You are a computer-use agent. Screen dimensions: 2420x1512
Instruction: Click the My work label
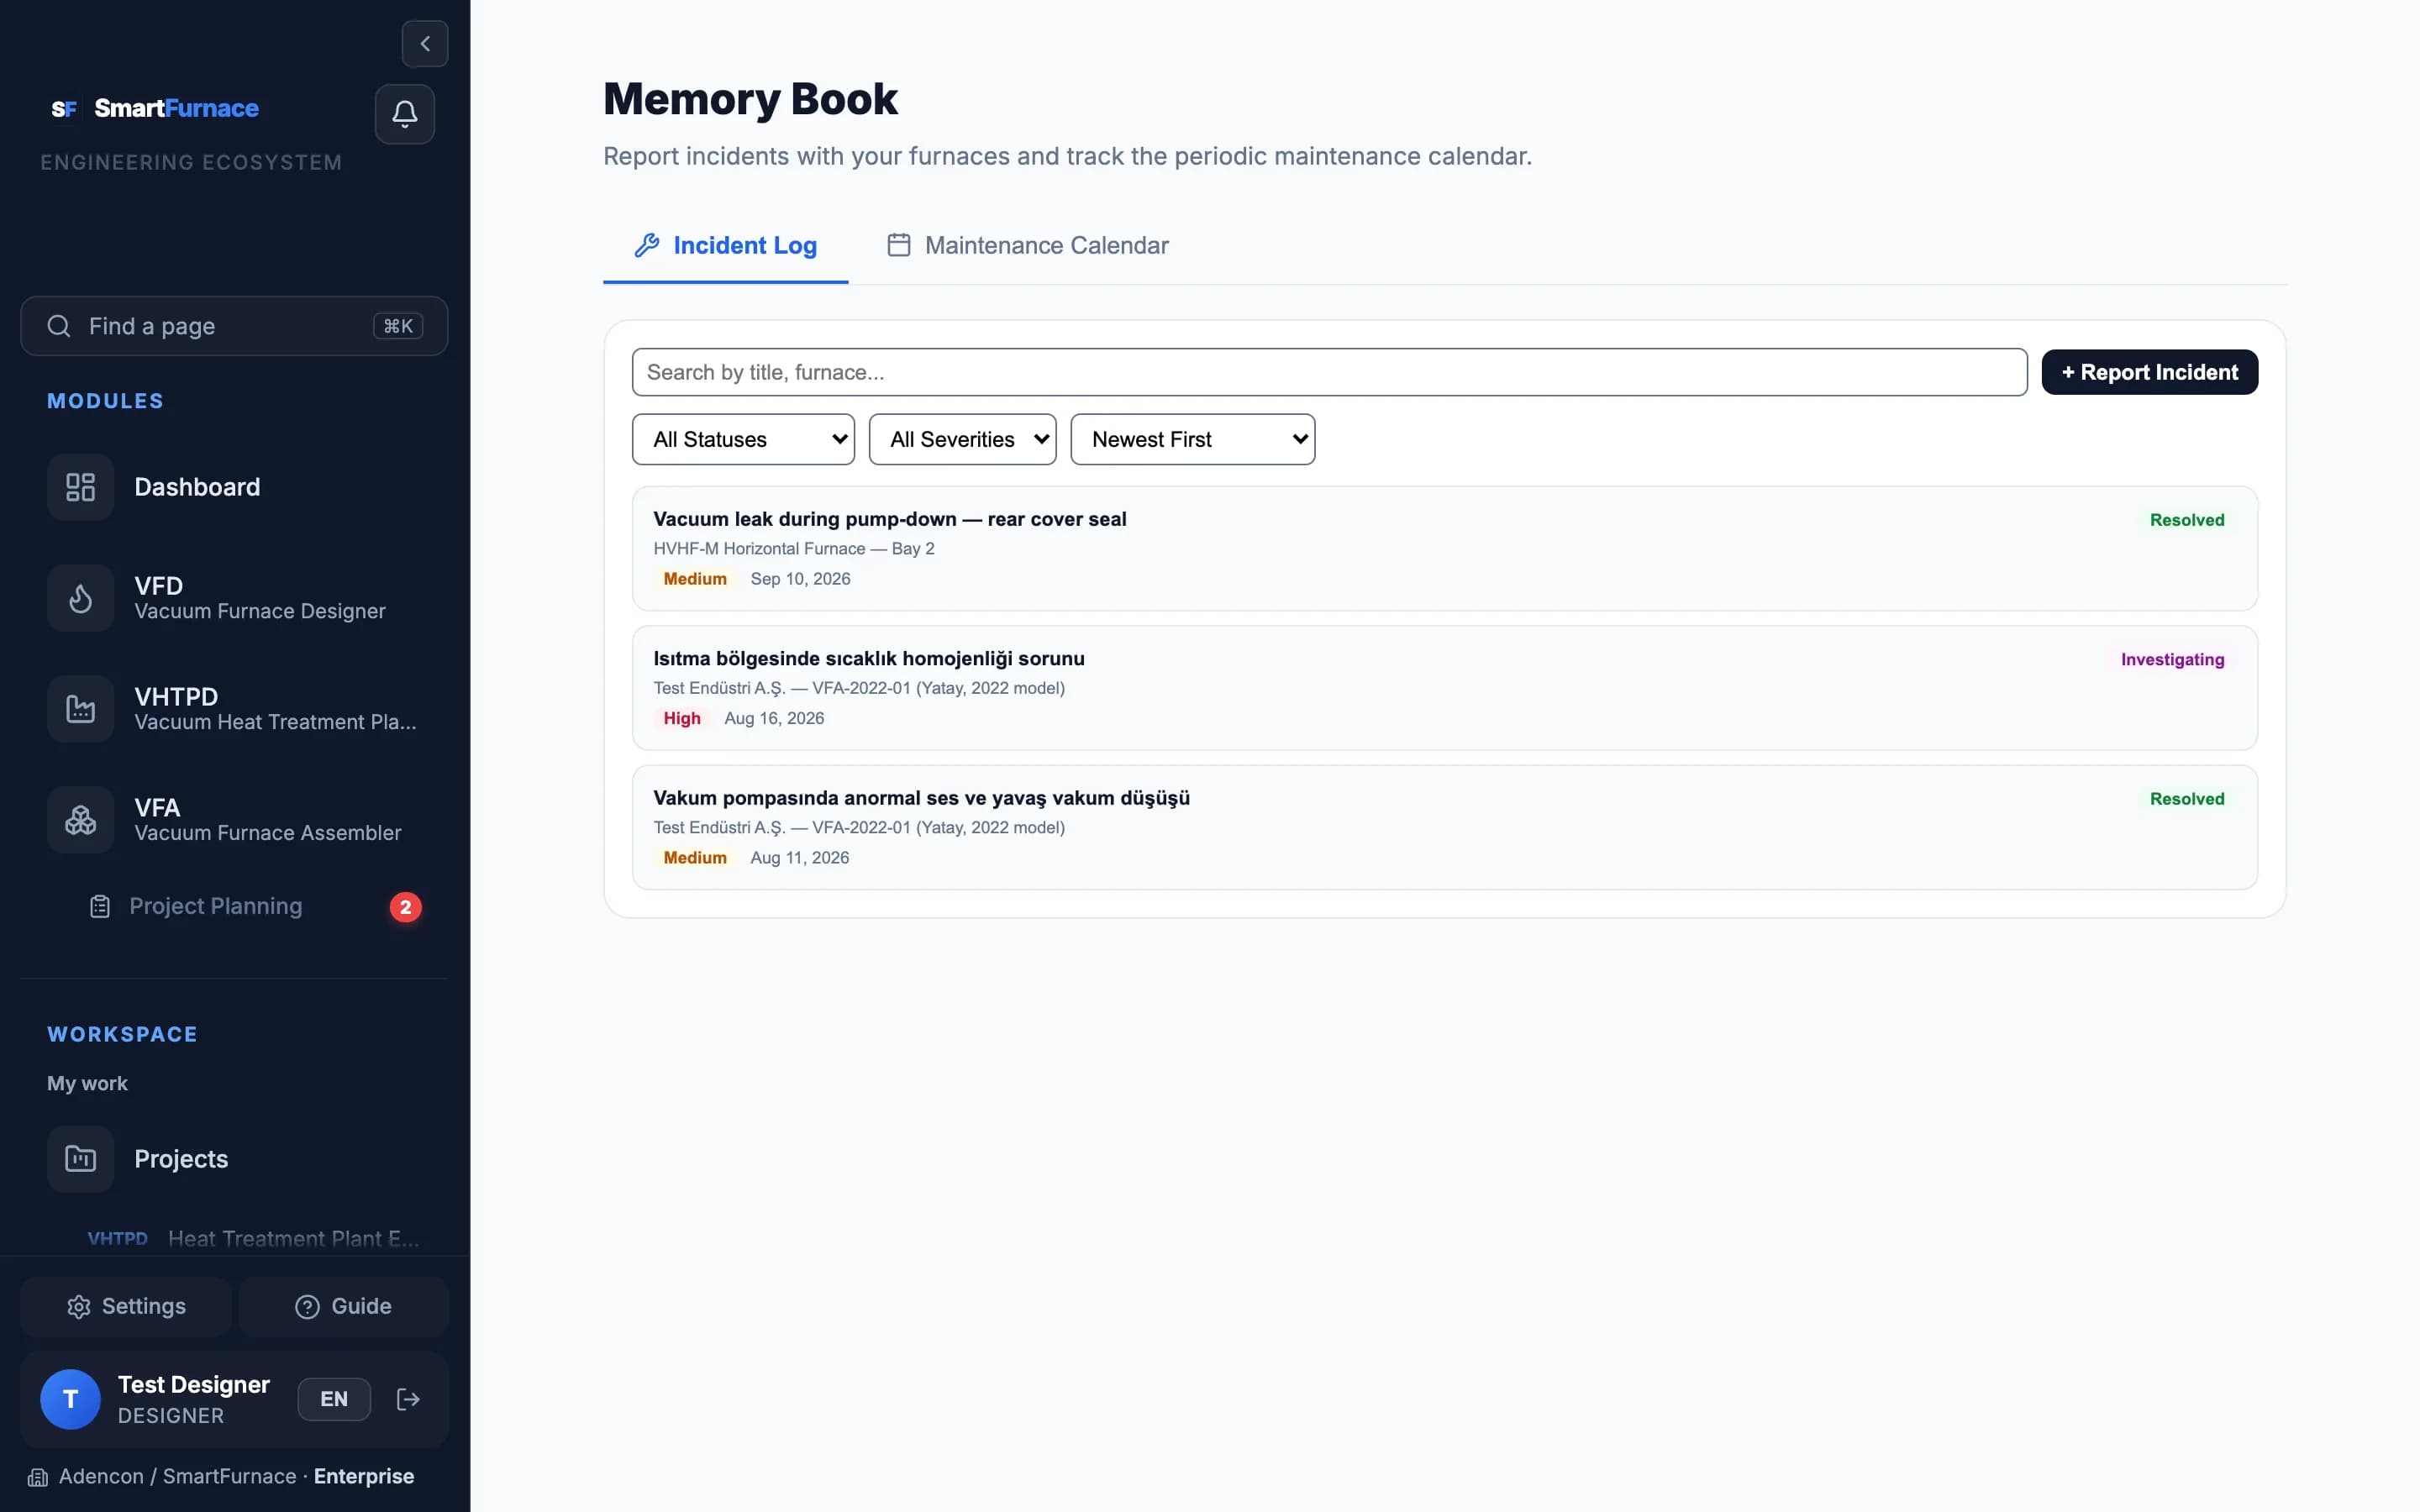coord(87,1083)
